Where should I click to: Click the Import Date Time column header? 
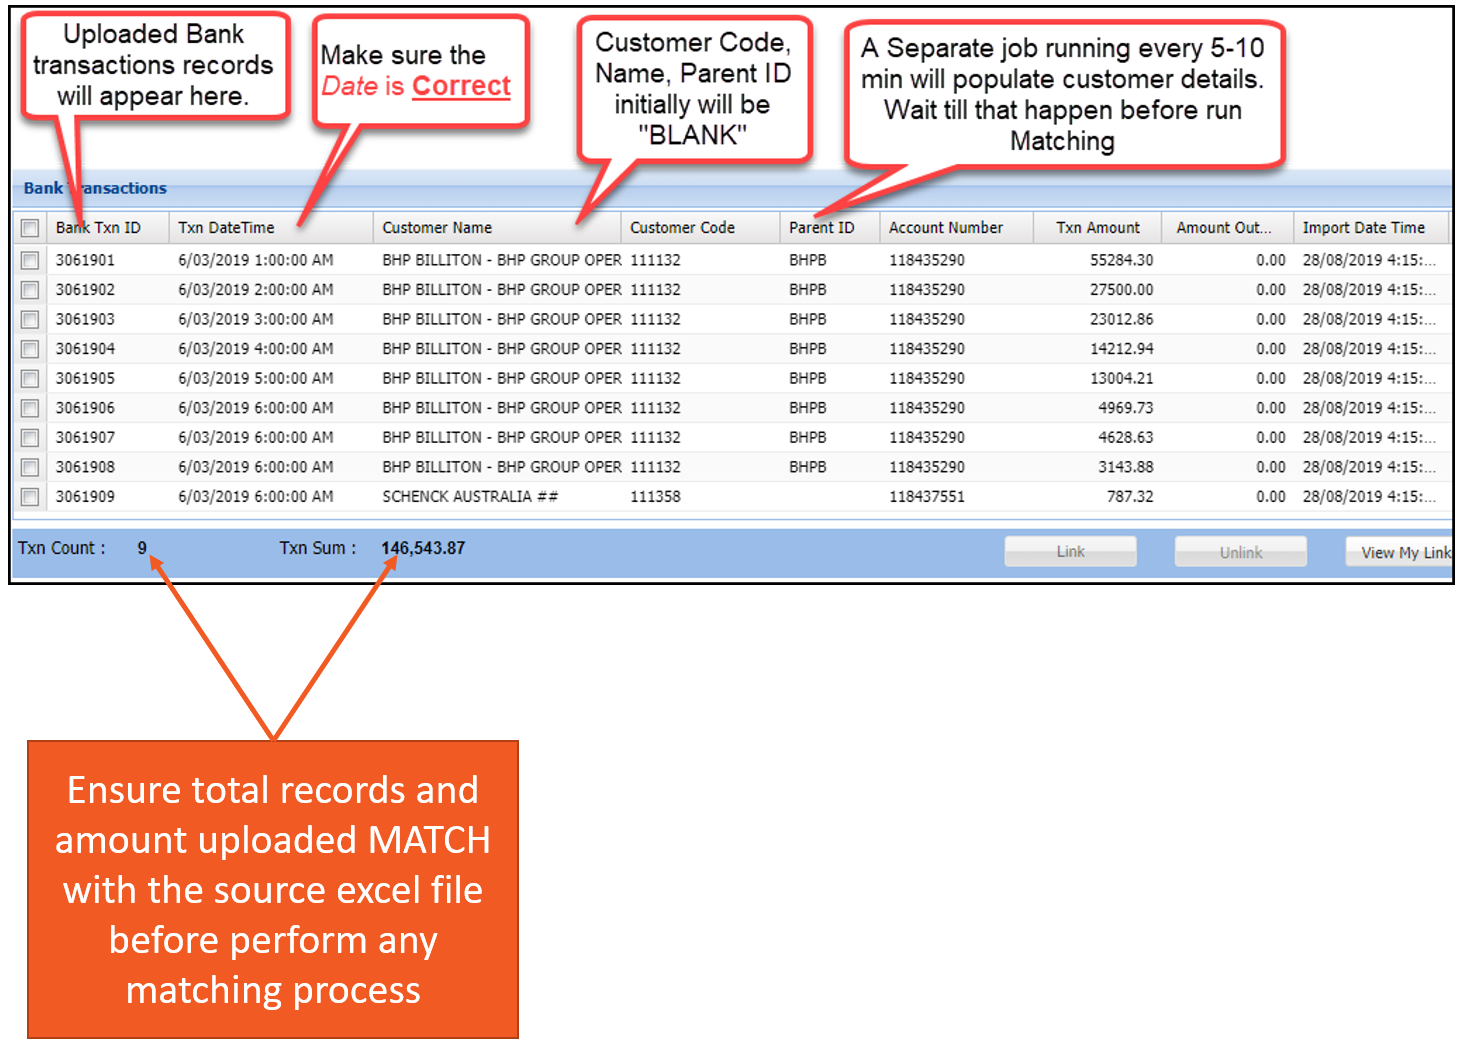click(x=1363, y=228)
